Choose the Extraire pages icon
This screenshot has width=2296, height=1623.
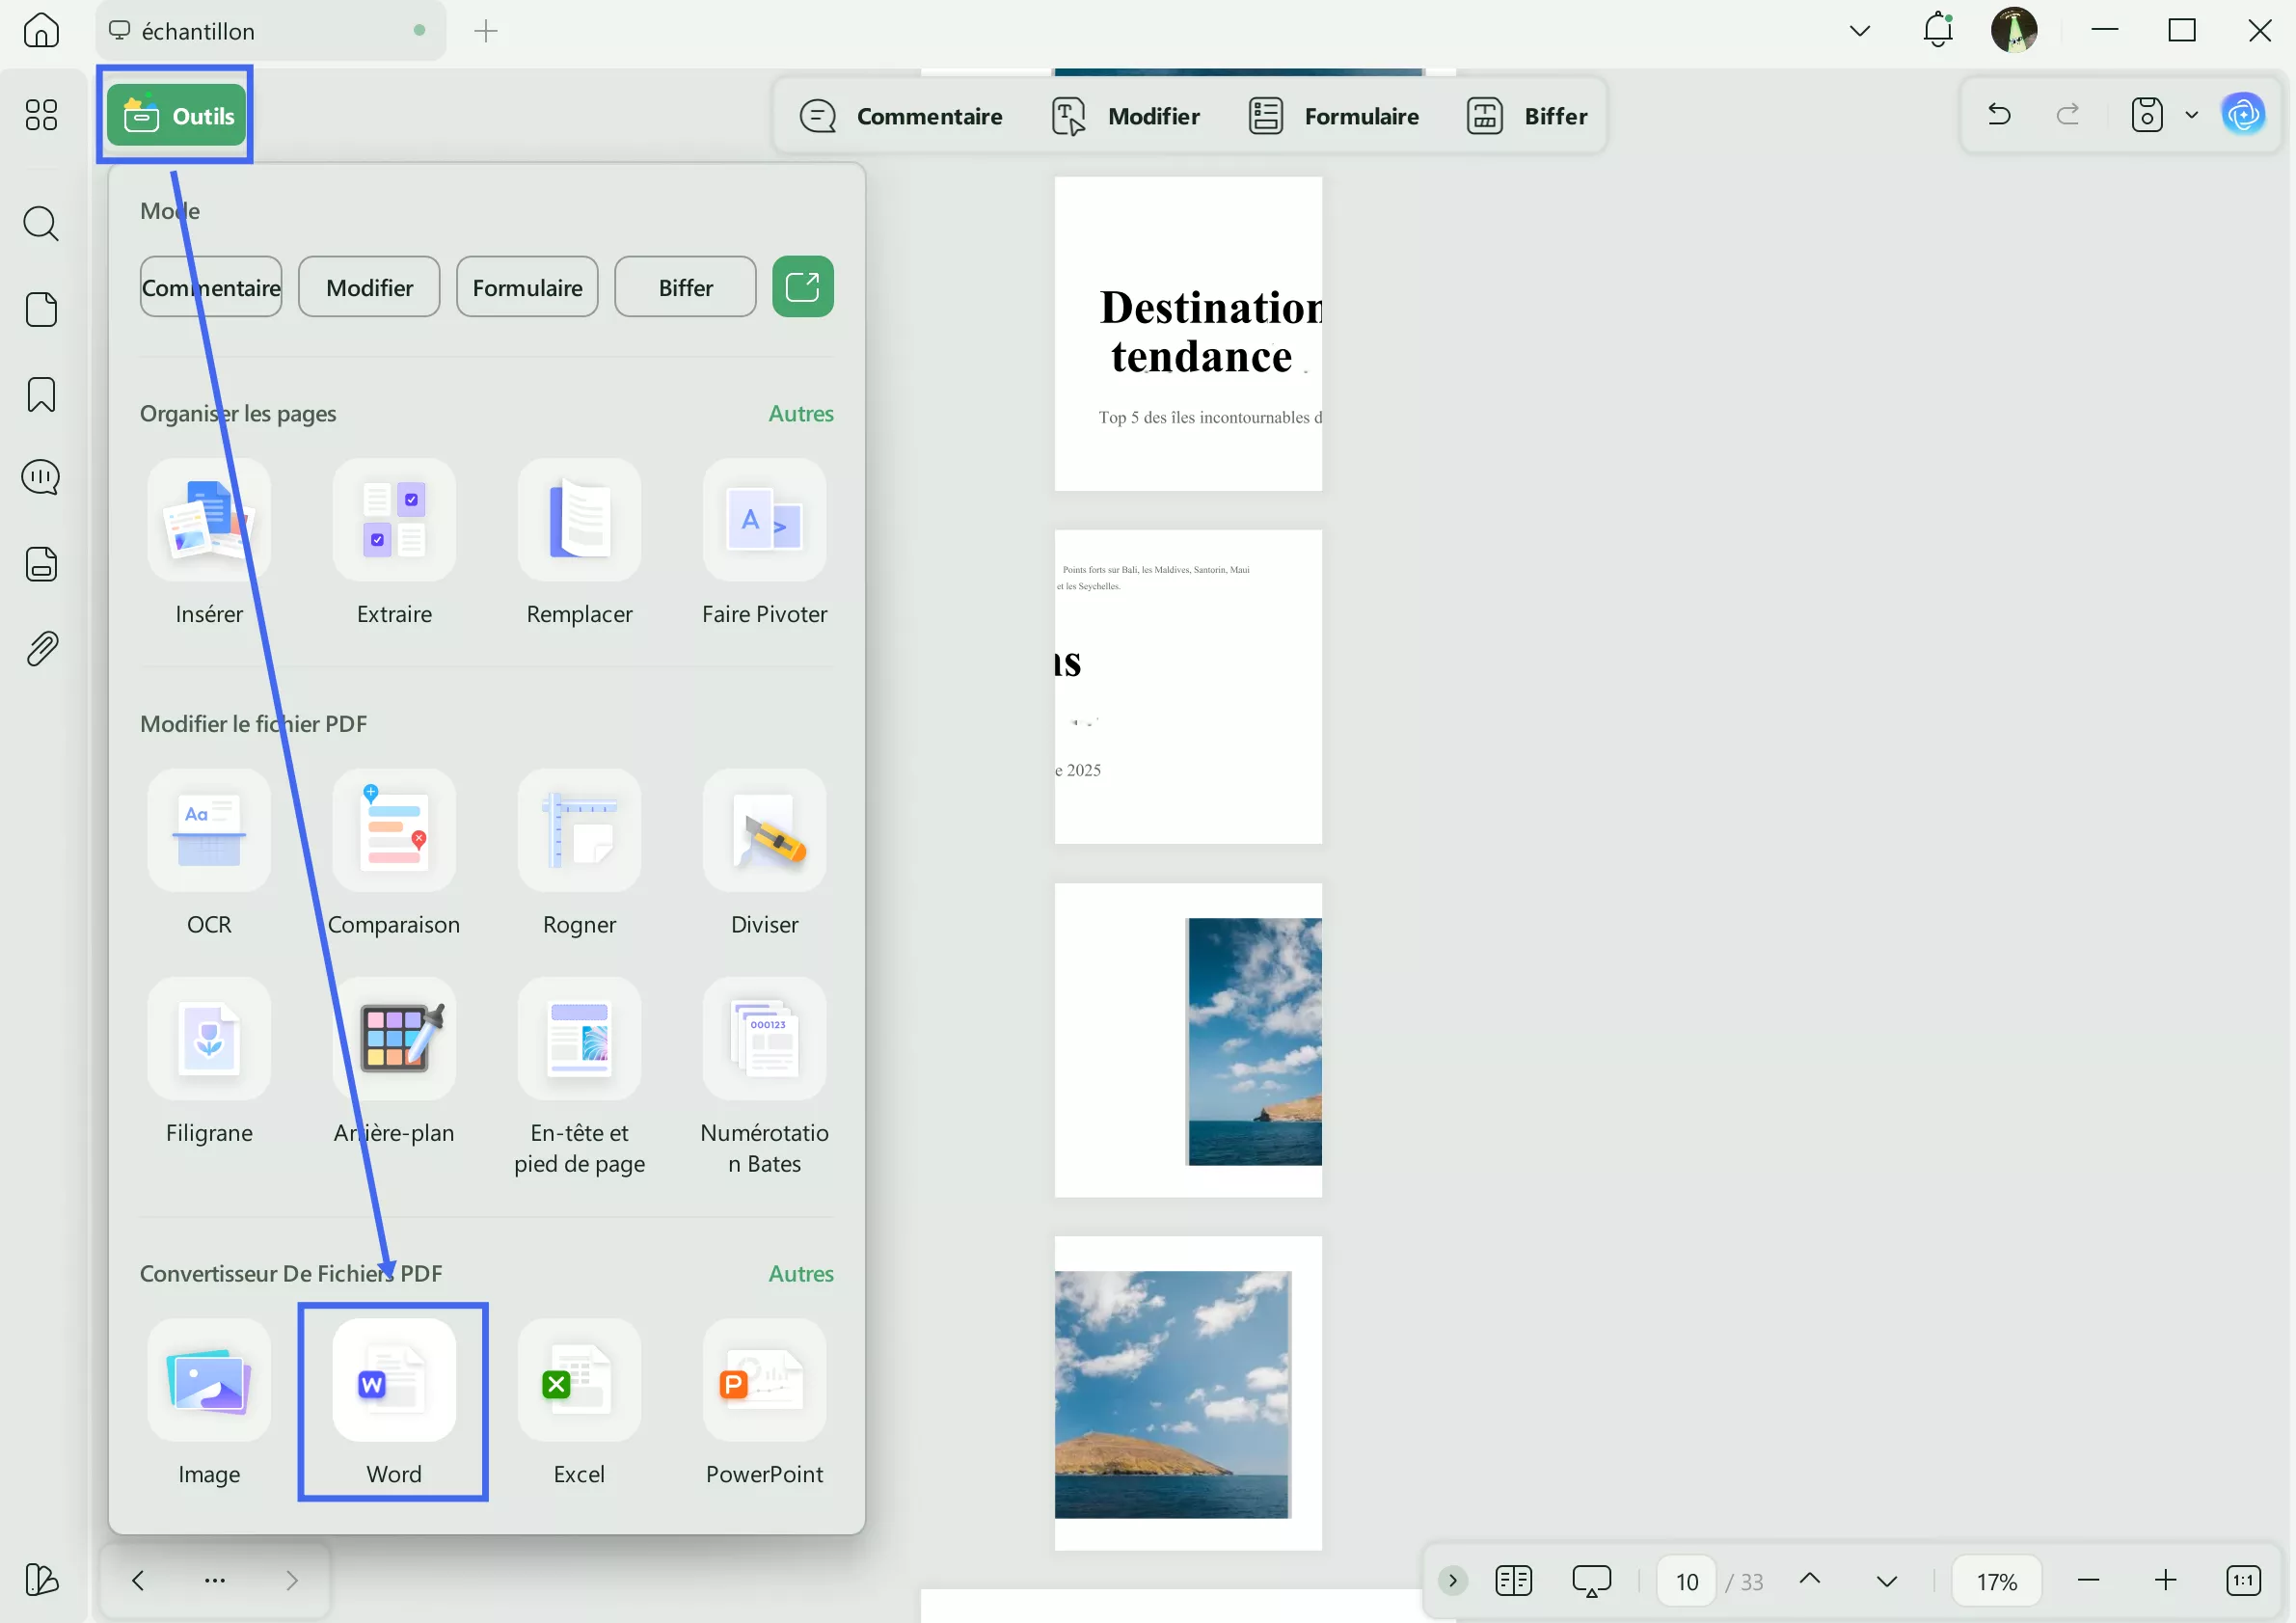pyautogui.click(x=394, y=520)
